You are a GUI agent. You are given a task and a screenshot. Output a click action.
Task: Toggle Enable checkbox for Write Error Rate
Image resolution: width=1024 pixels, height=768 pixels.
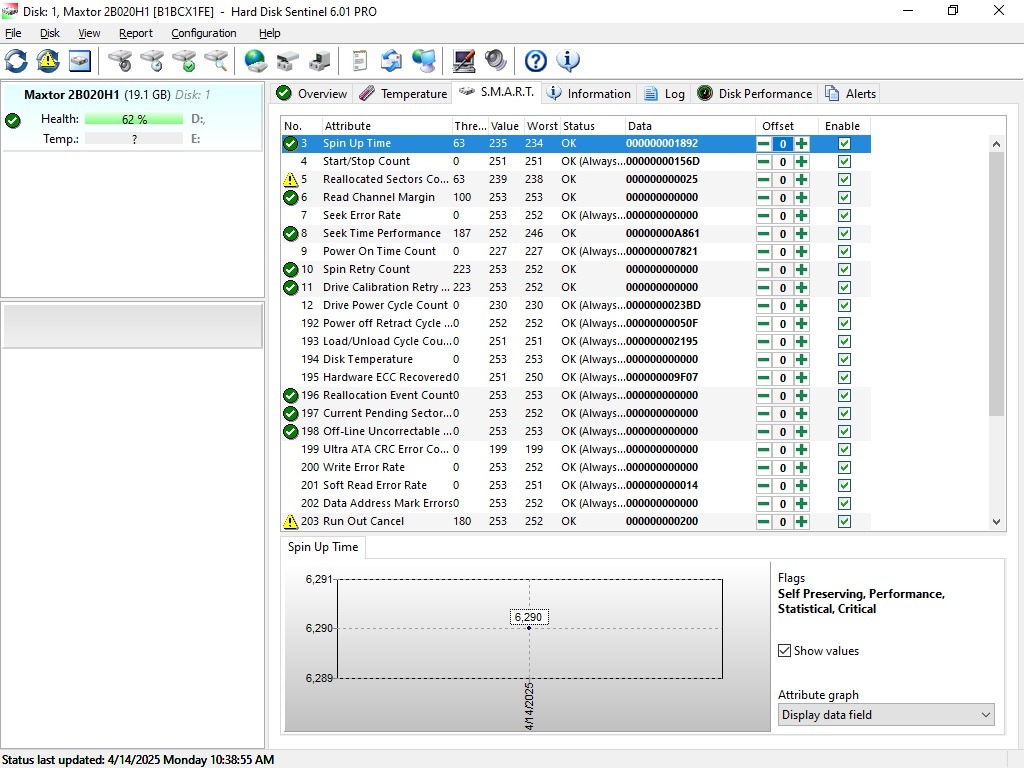pyautogui.click(x=844, y=468)
